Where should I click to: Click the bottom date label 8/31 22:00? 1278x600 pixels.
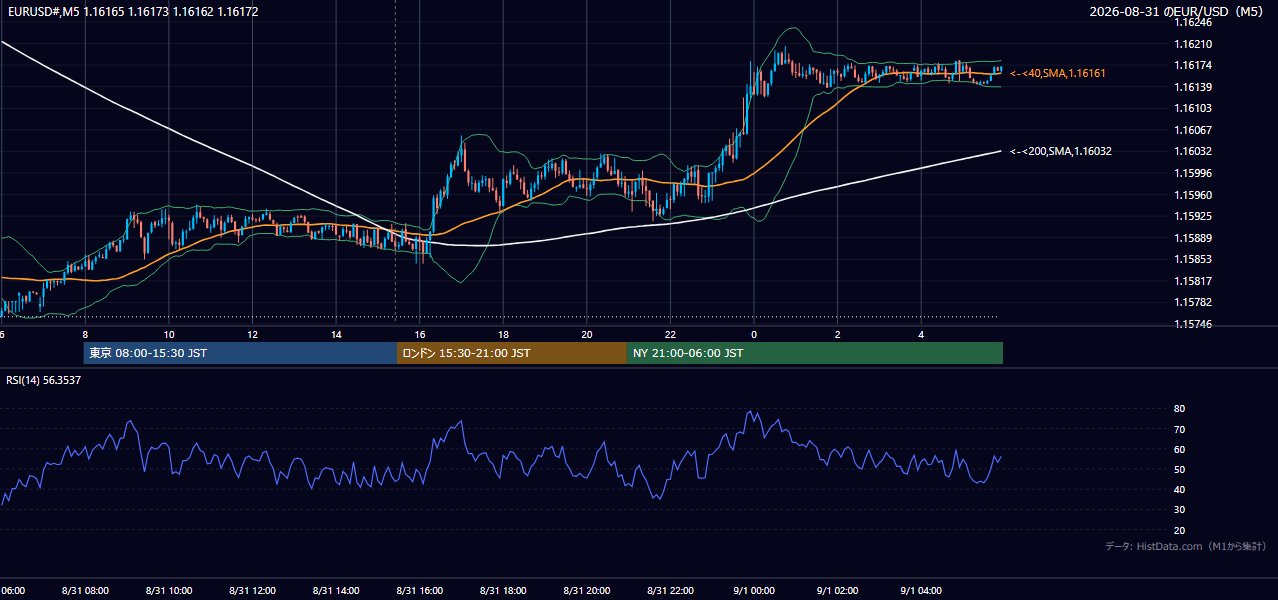coord(670,590)
